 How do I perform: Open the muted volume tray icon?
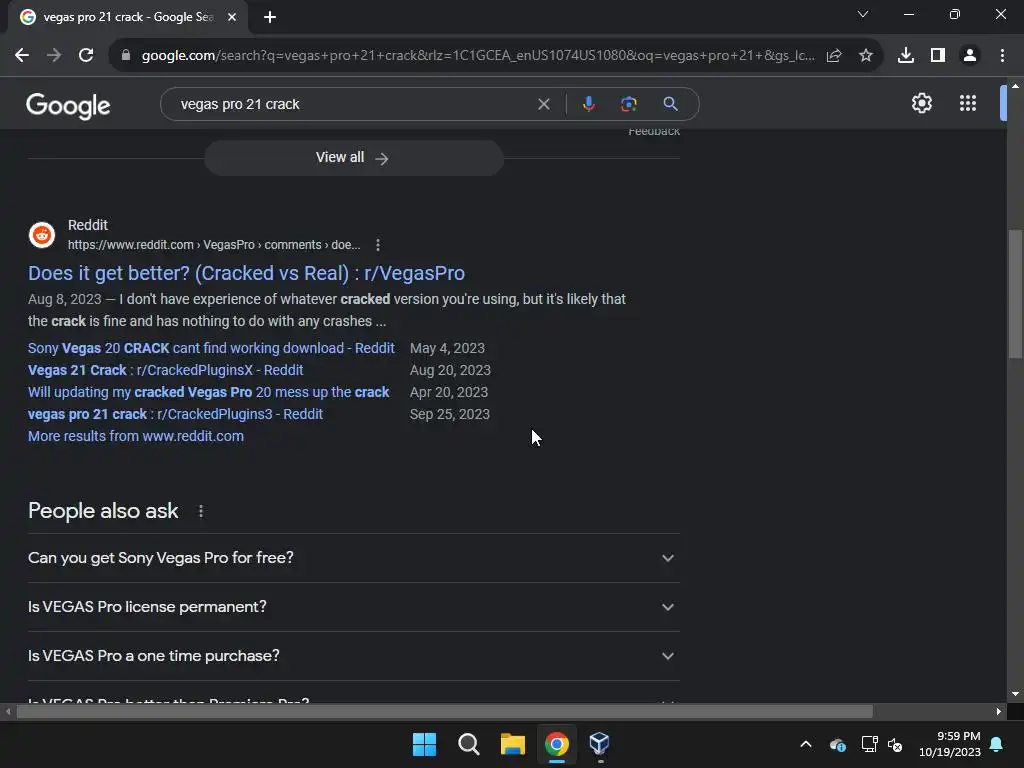[895, 744]
